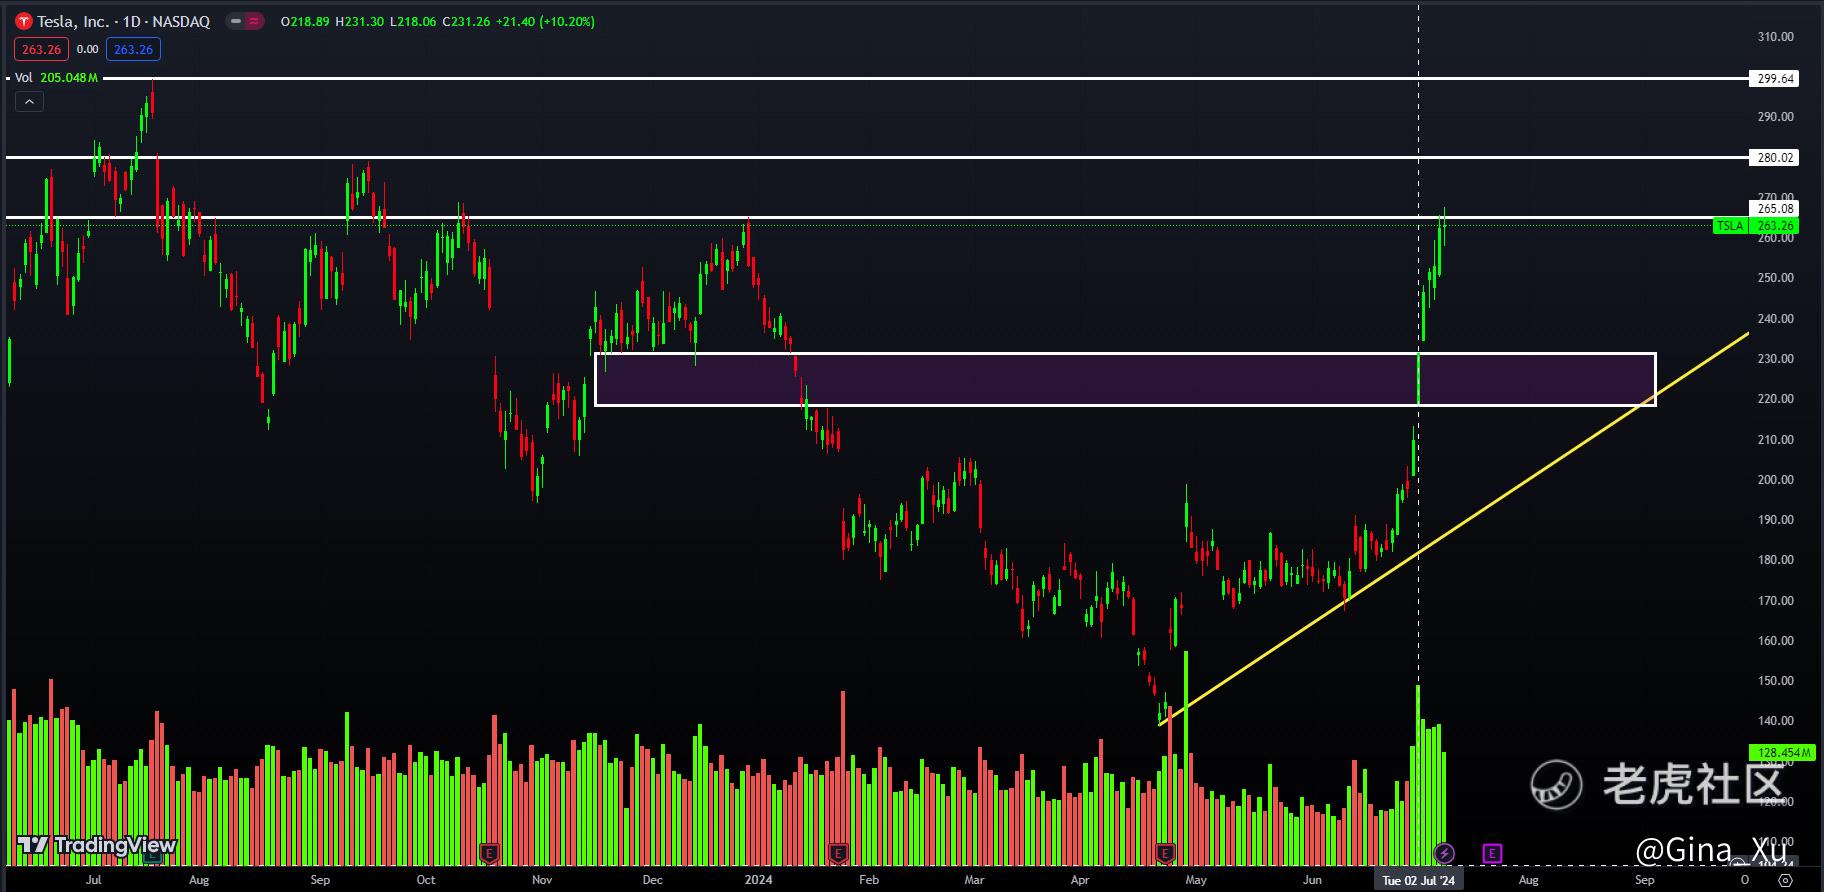Screen dimensions: 1824x892
Task: Click the TradingView logo
Action: 97,845
